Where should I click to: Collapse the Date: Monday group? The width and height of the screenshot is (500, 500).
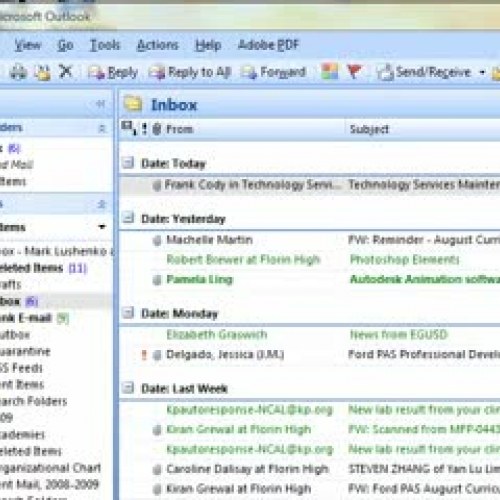click(128, 313)
